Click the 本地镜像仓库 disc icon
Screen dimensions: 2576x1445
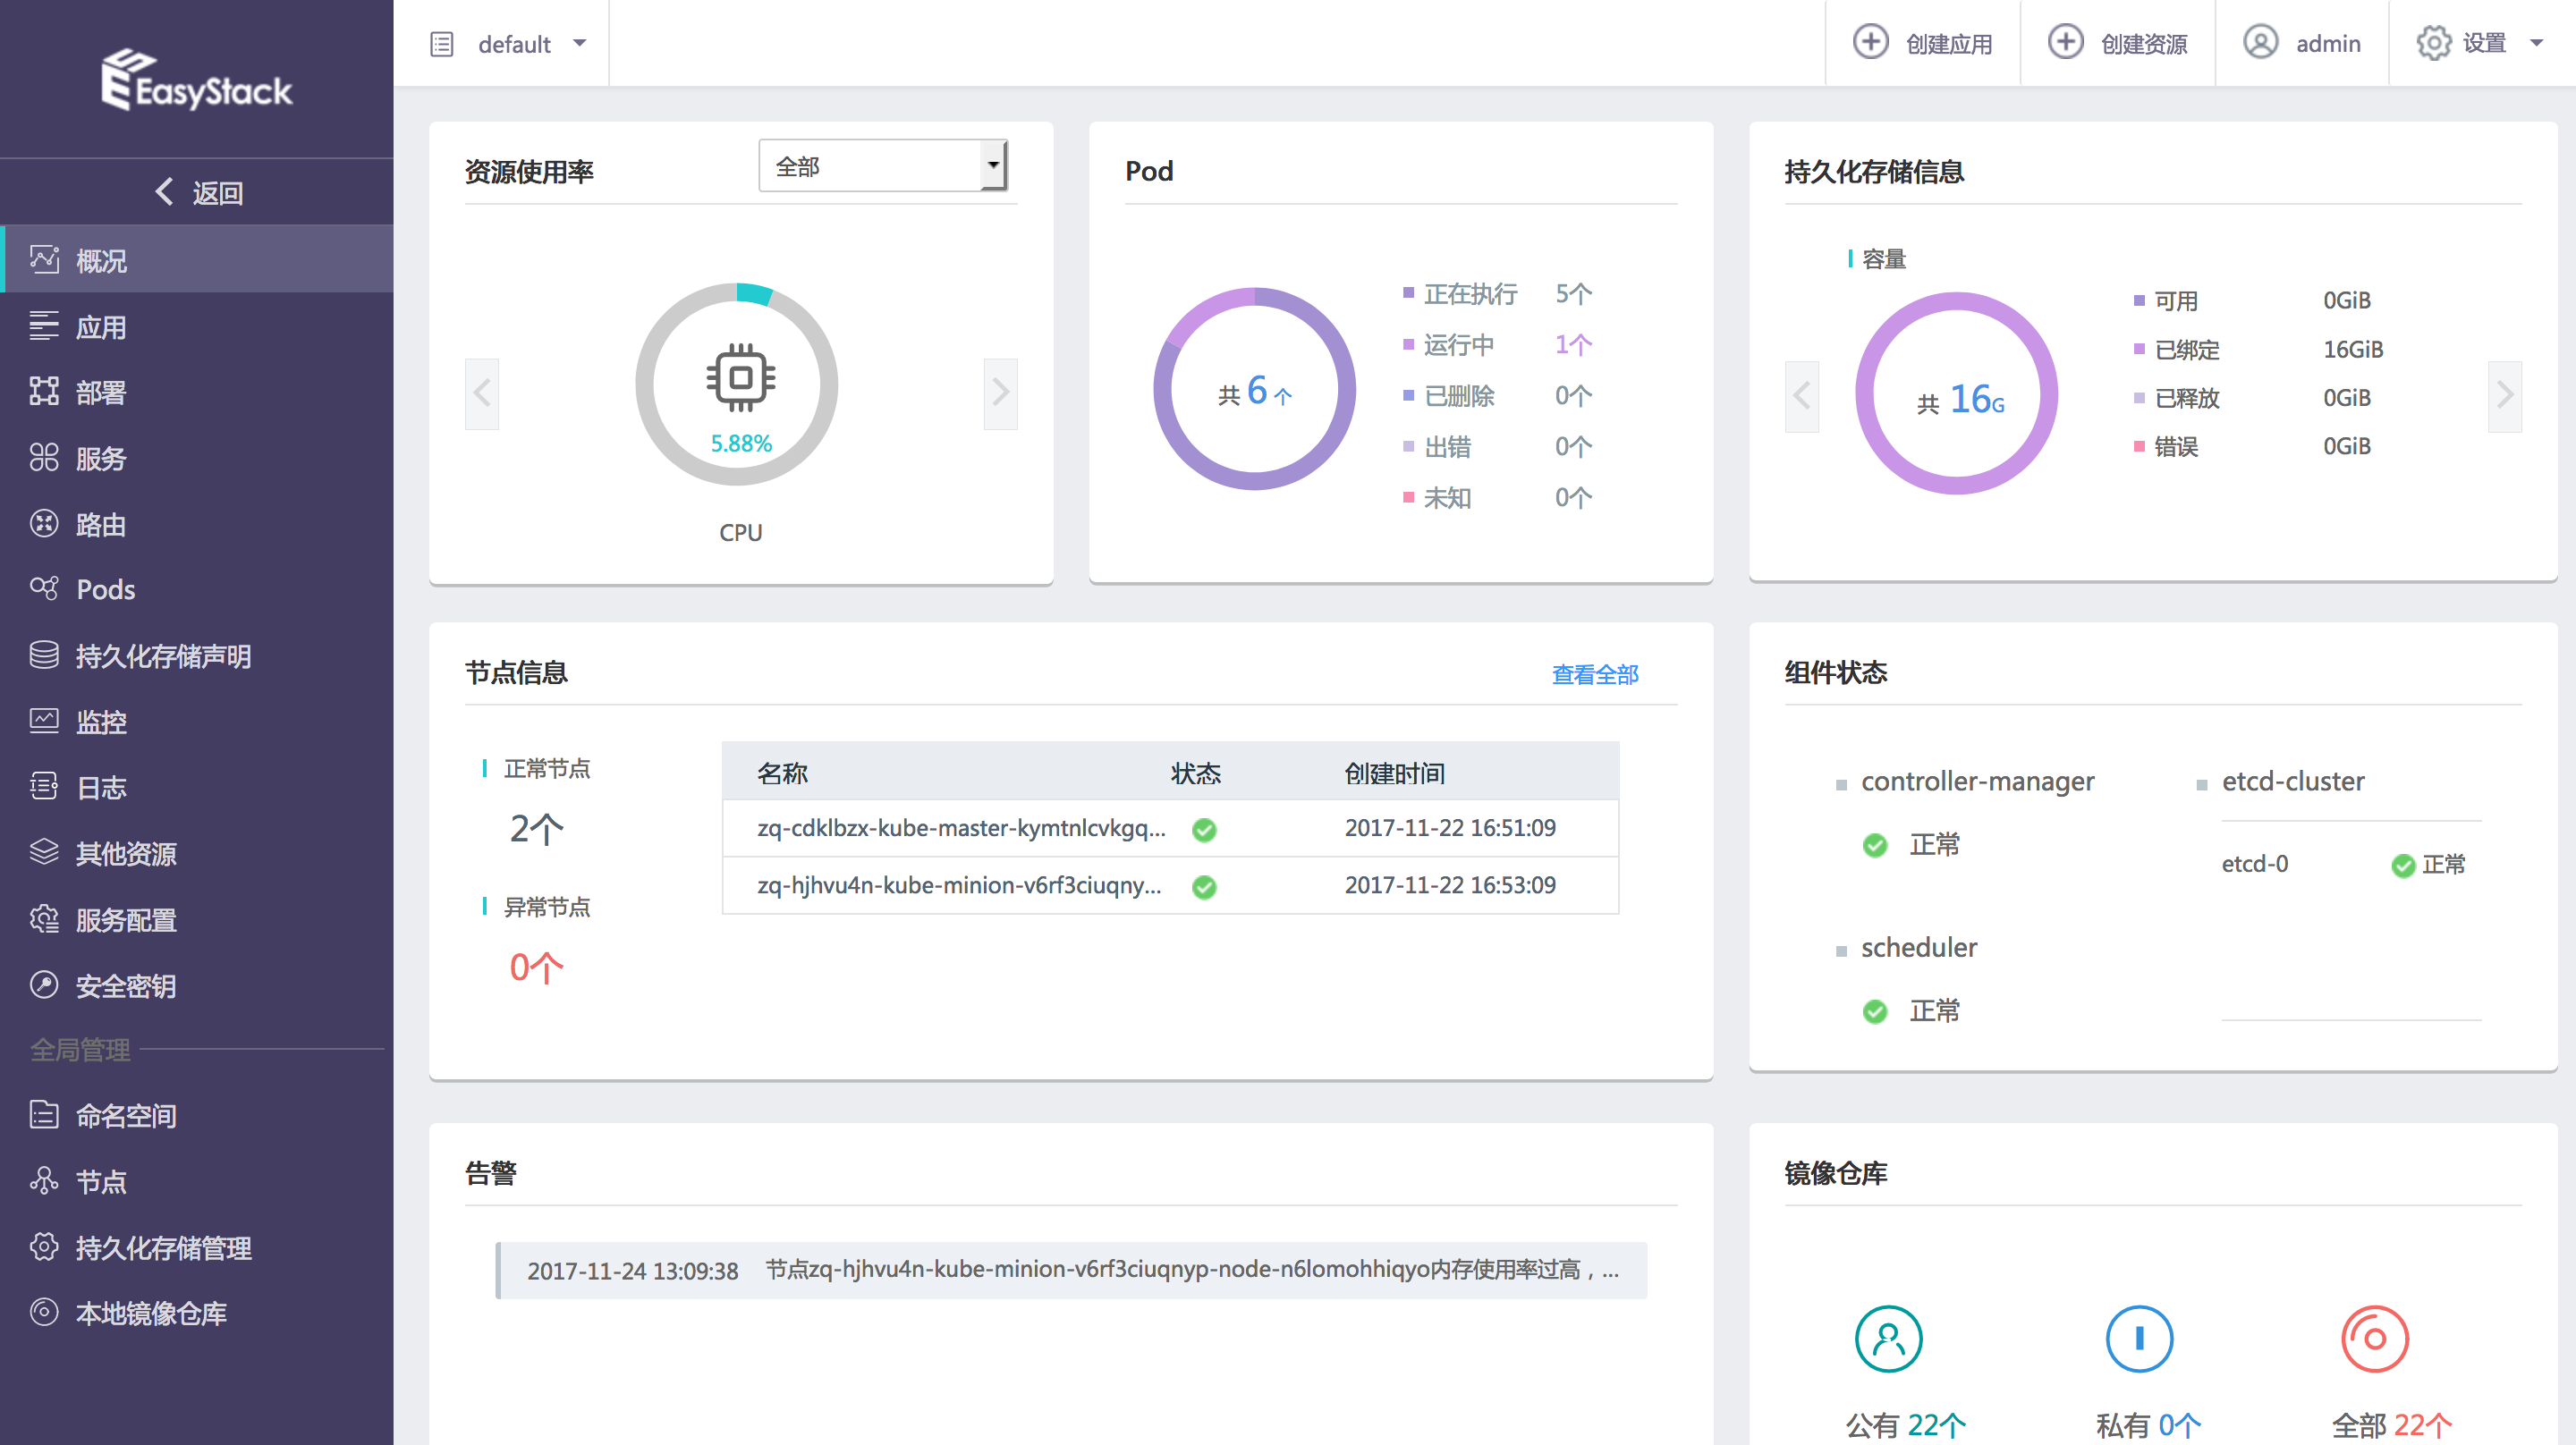tap(44, 1312)
